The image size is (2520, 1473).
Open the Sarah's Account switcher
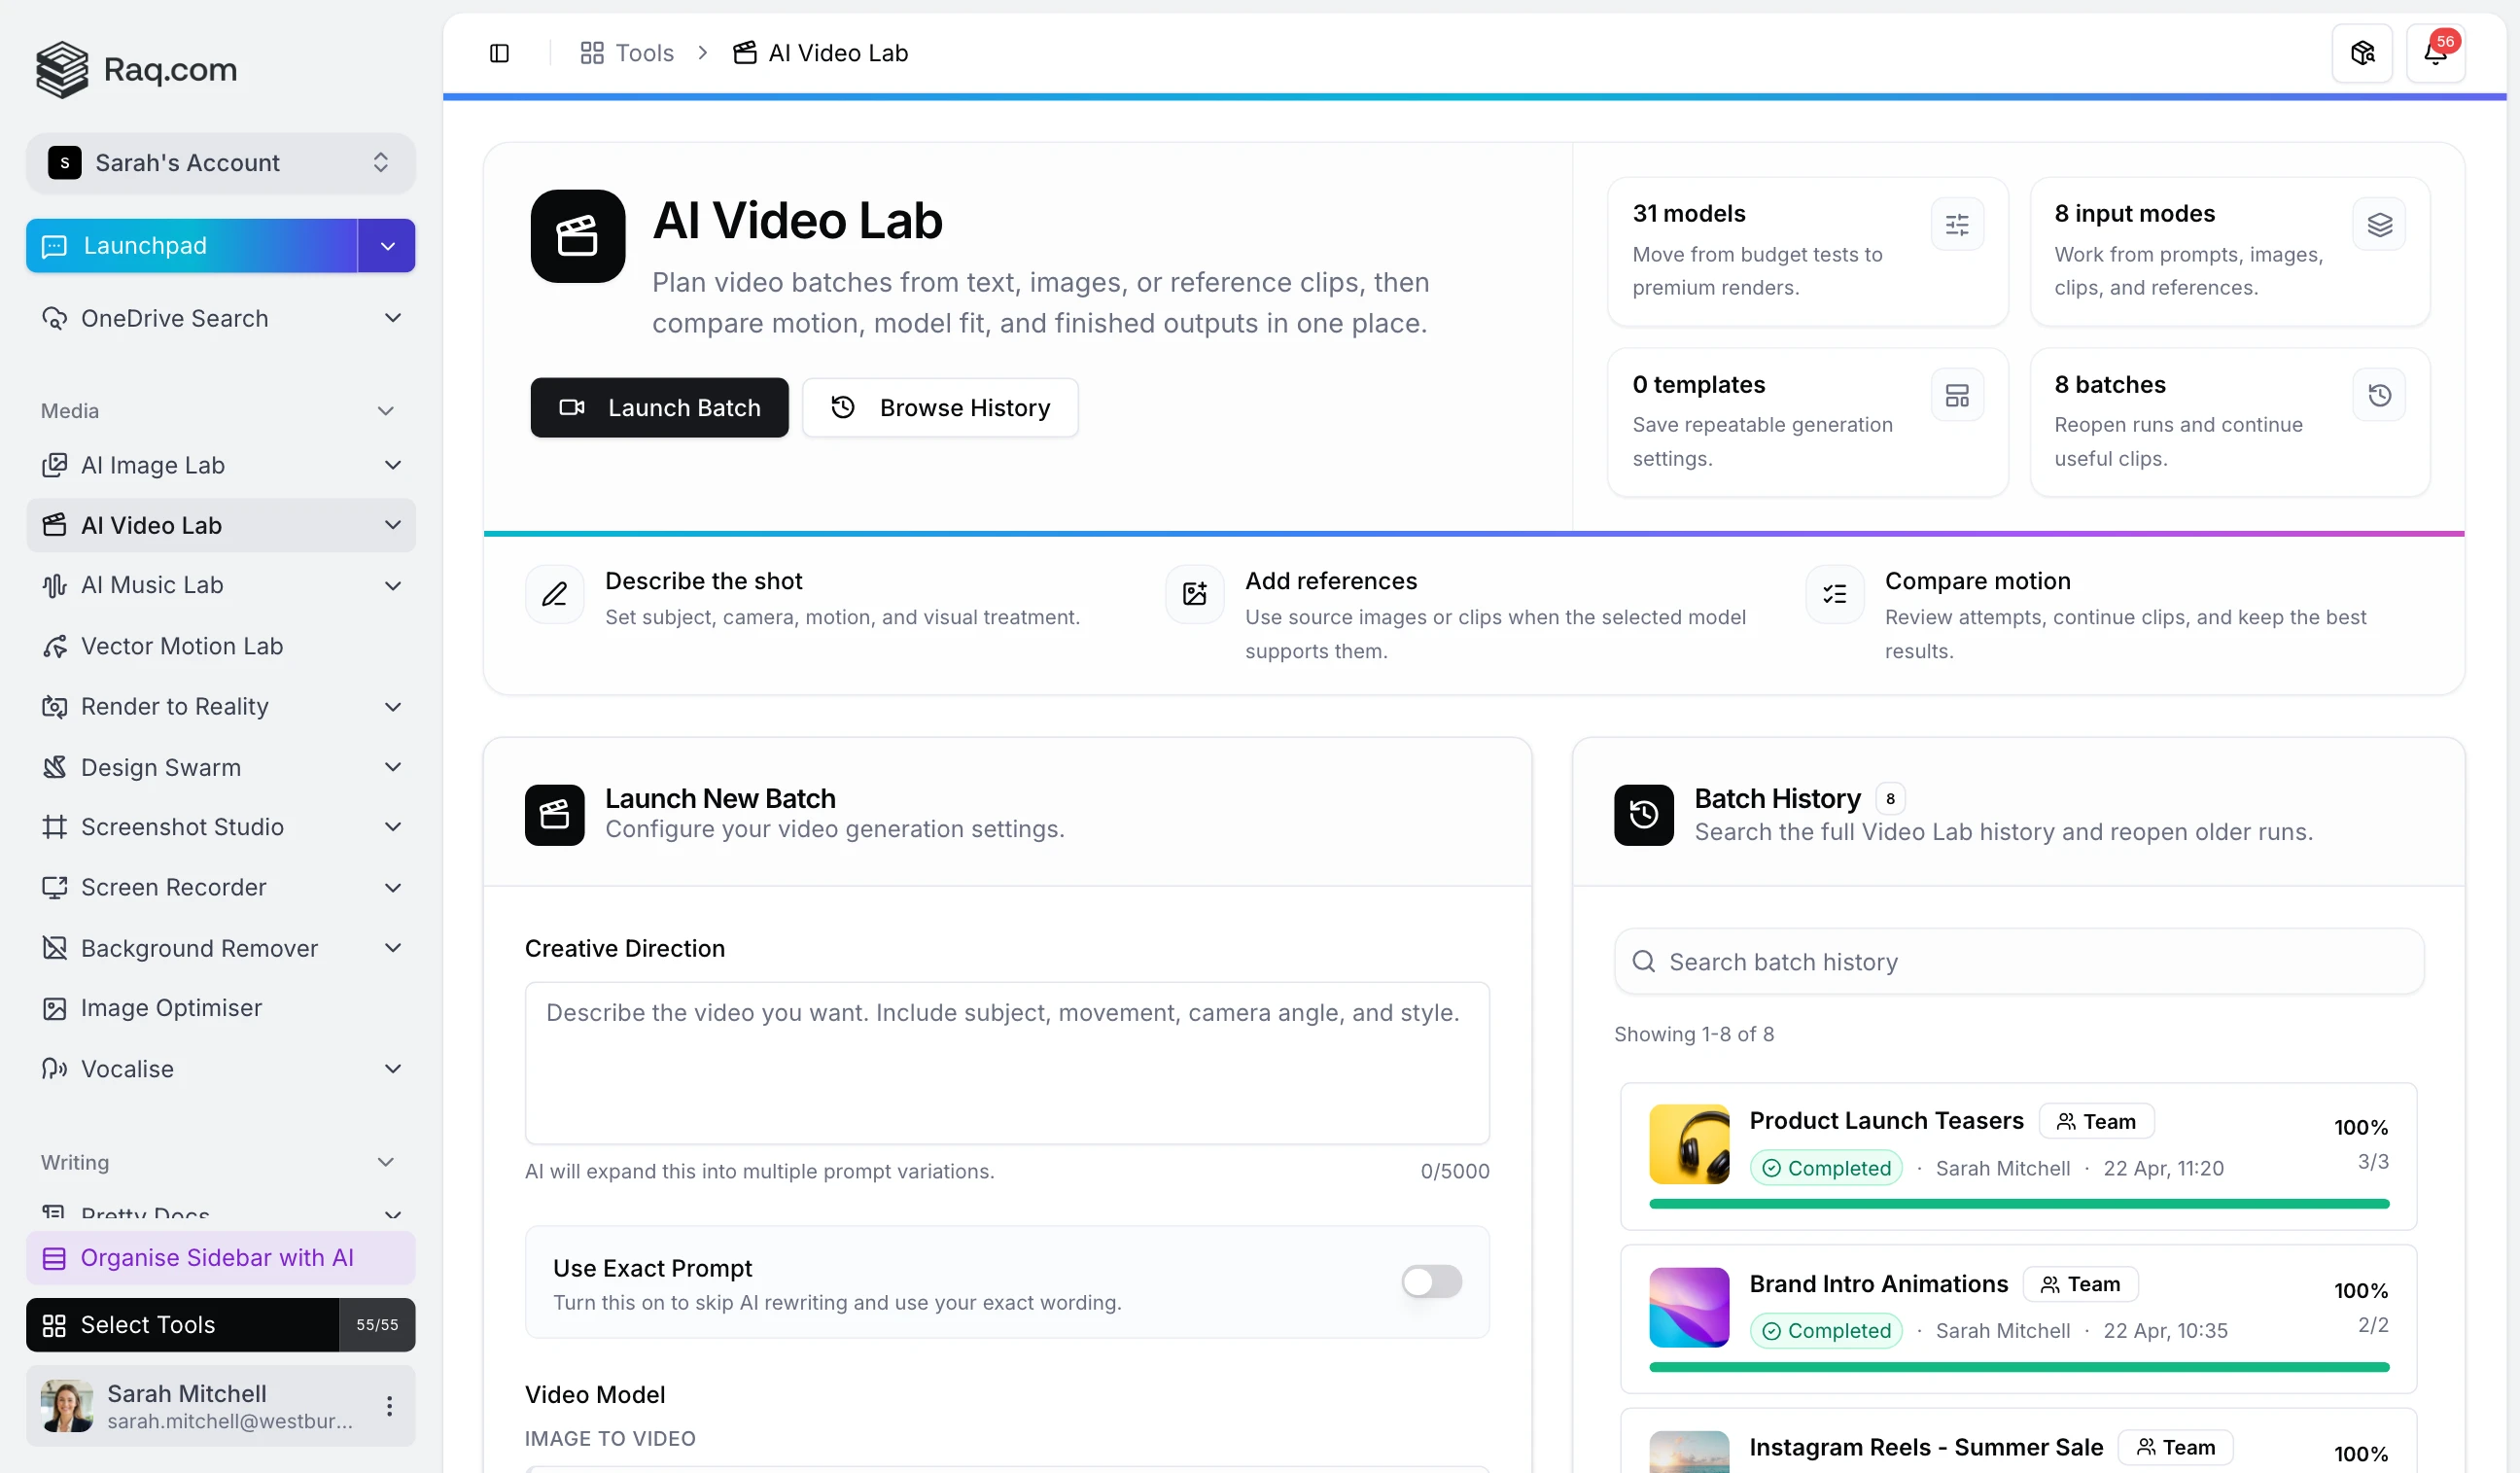(x=220, y=162)
